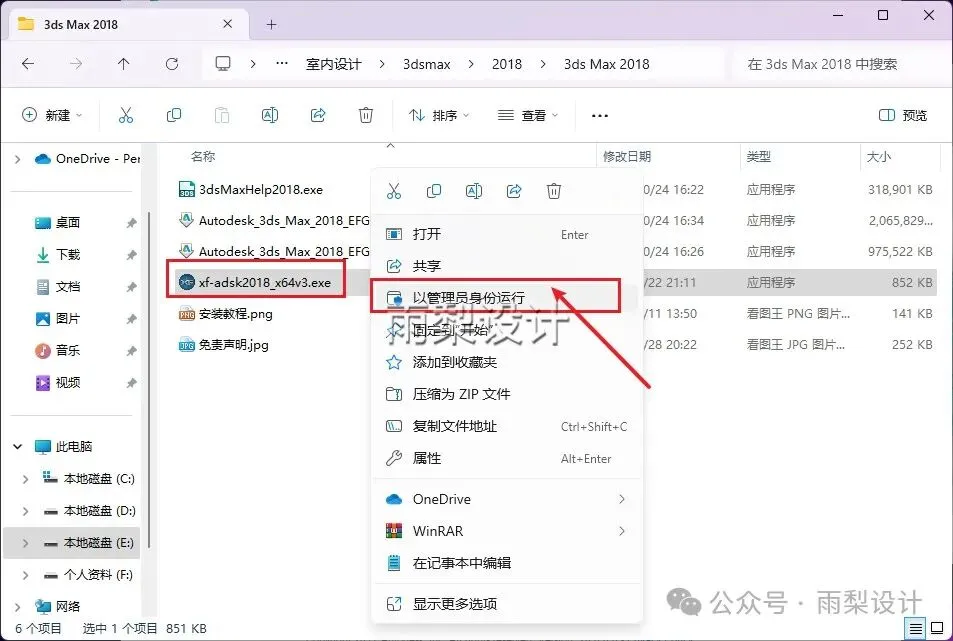
Task: Expand the 网络 tree node
Action: tap(18, 606)
